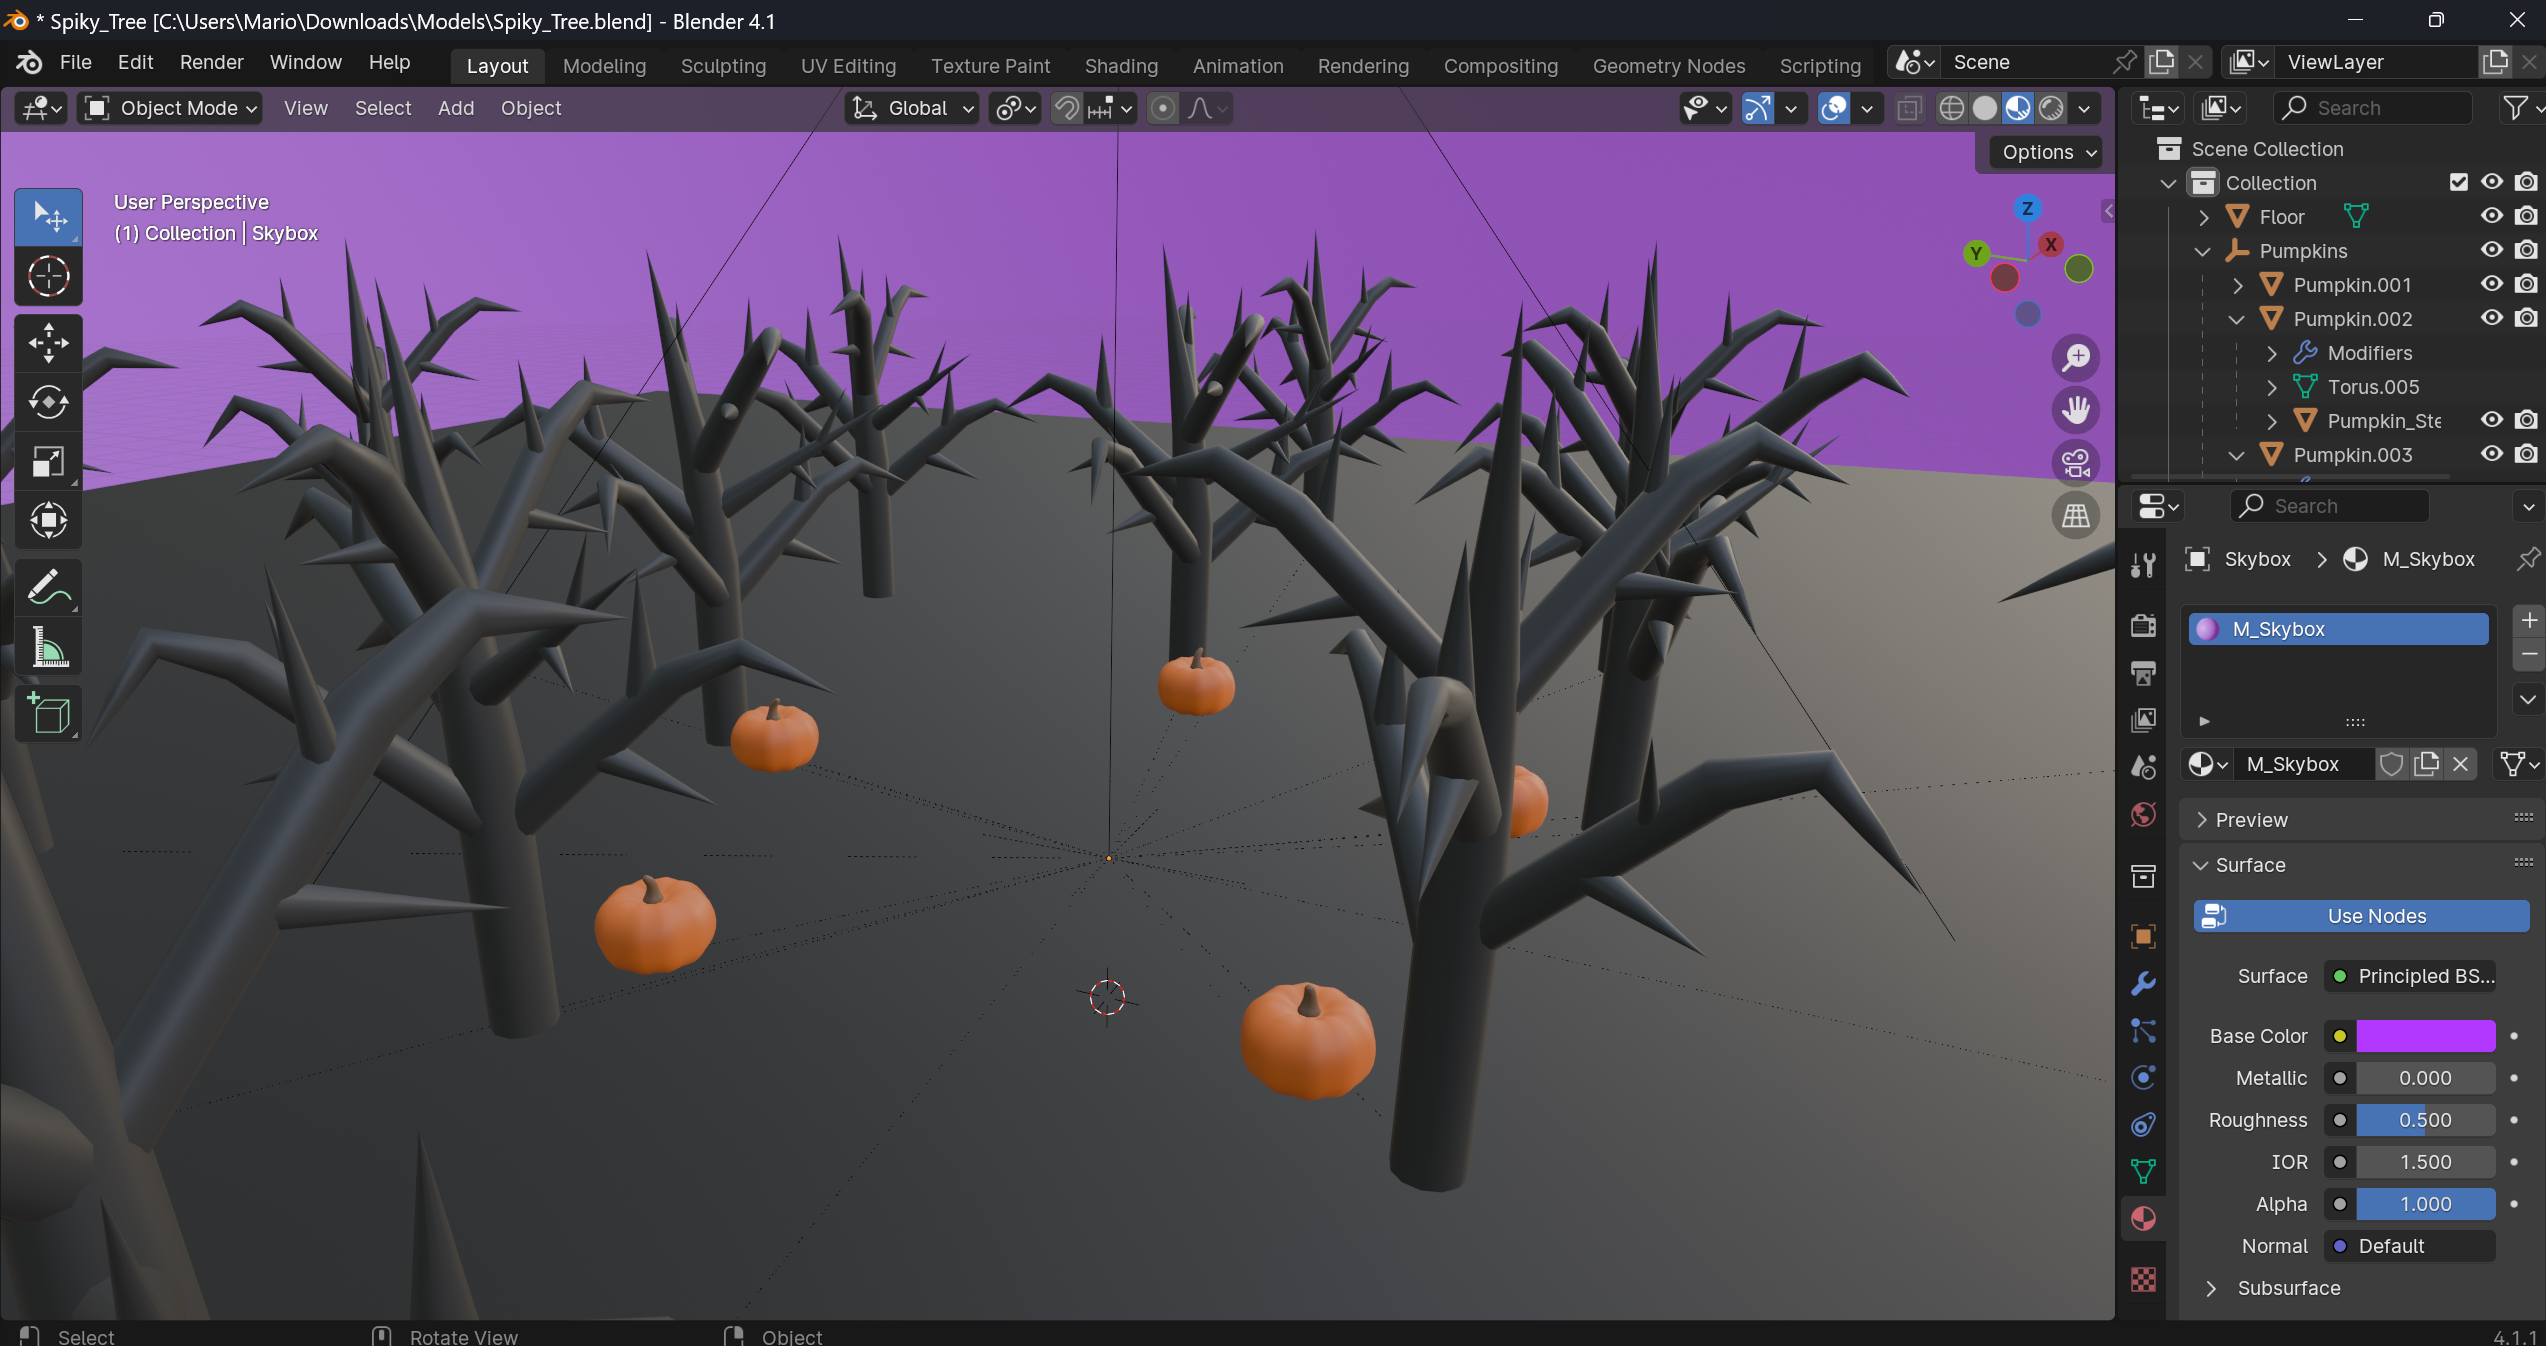Toggle camera view icon
Viewport: 2546px width, 1346px height.
[x=2076, y=463]
